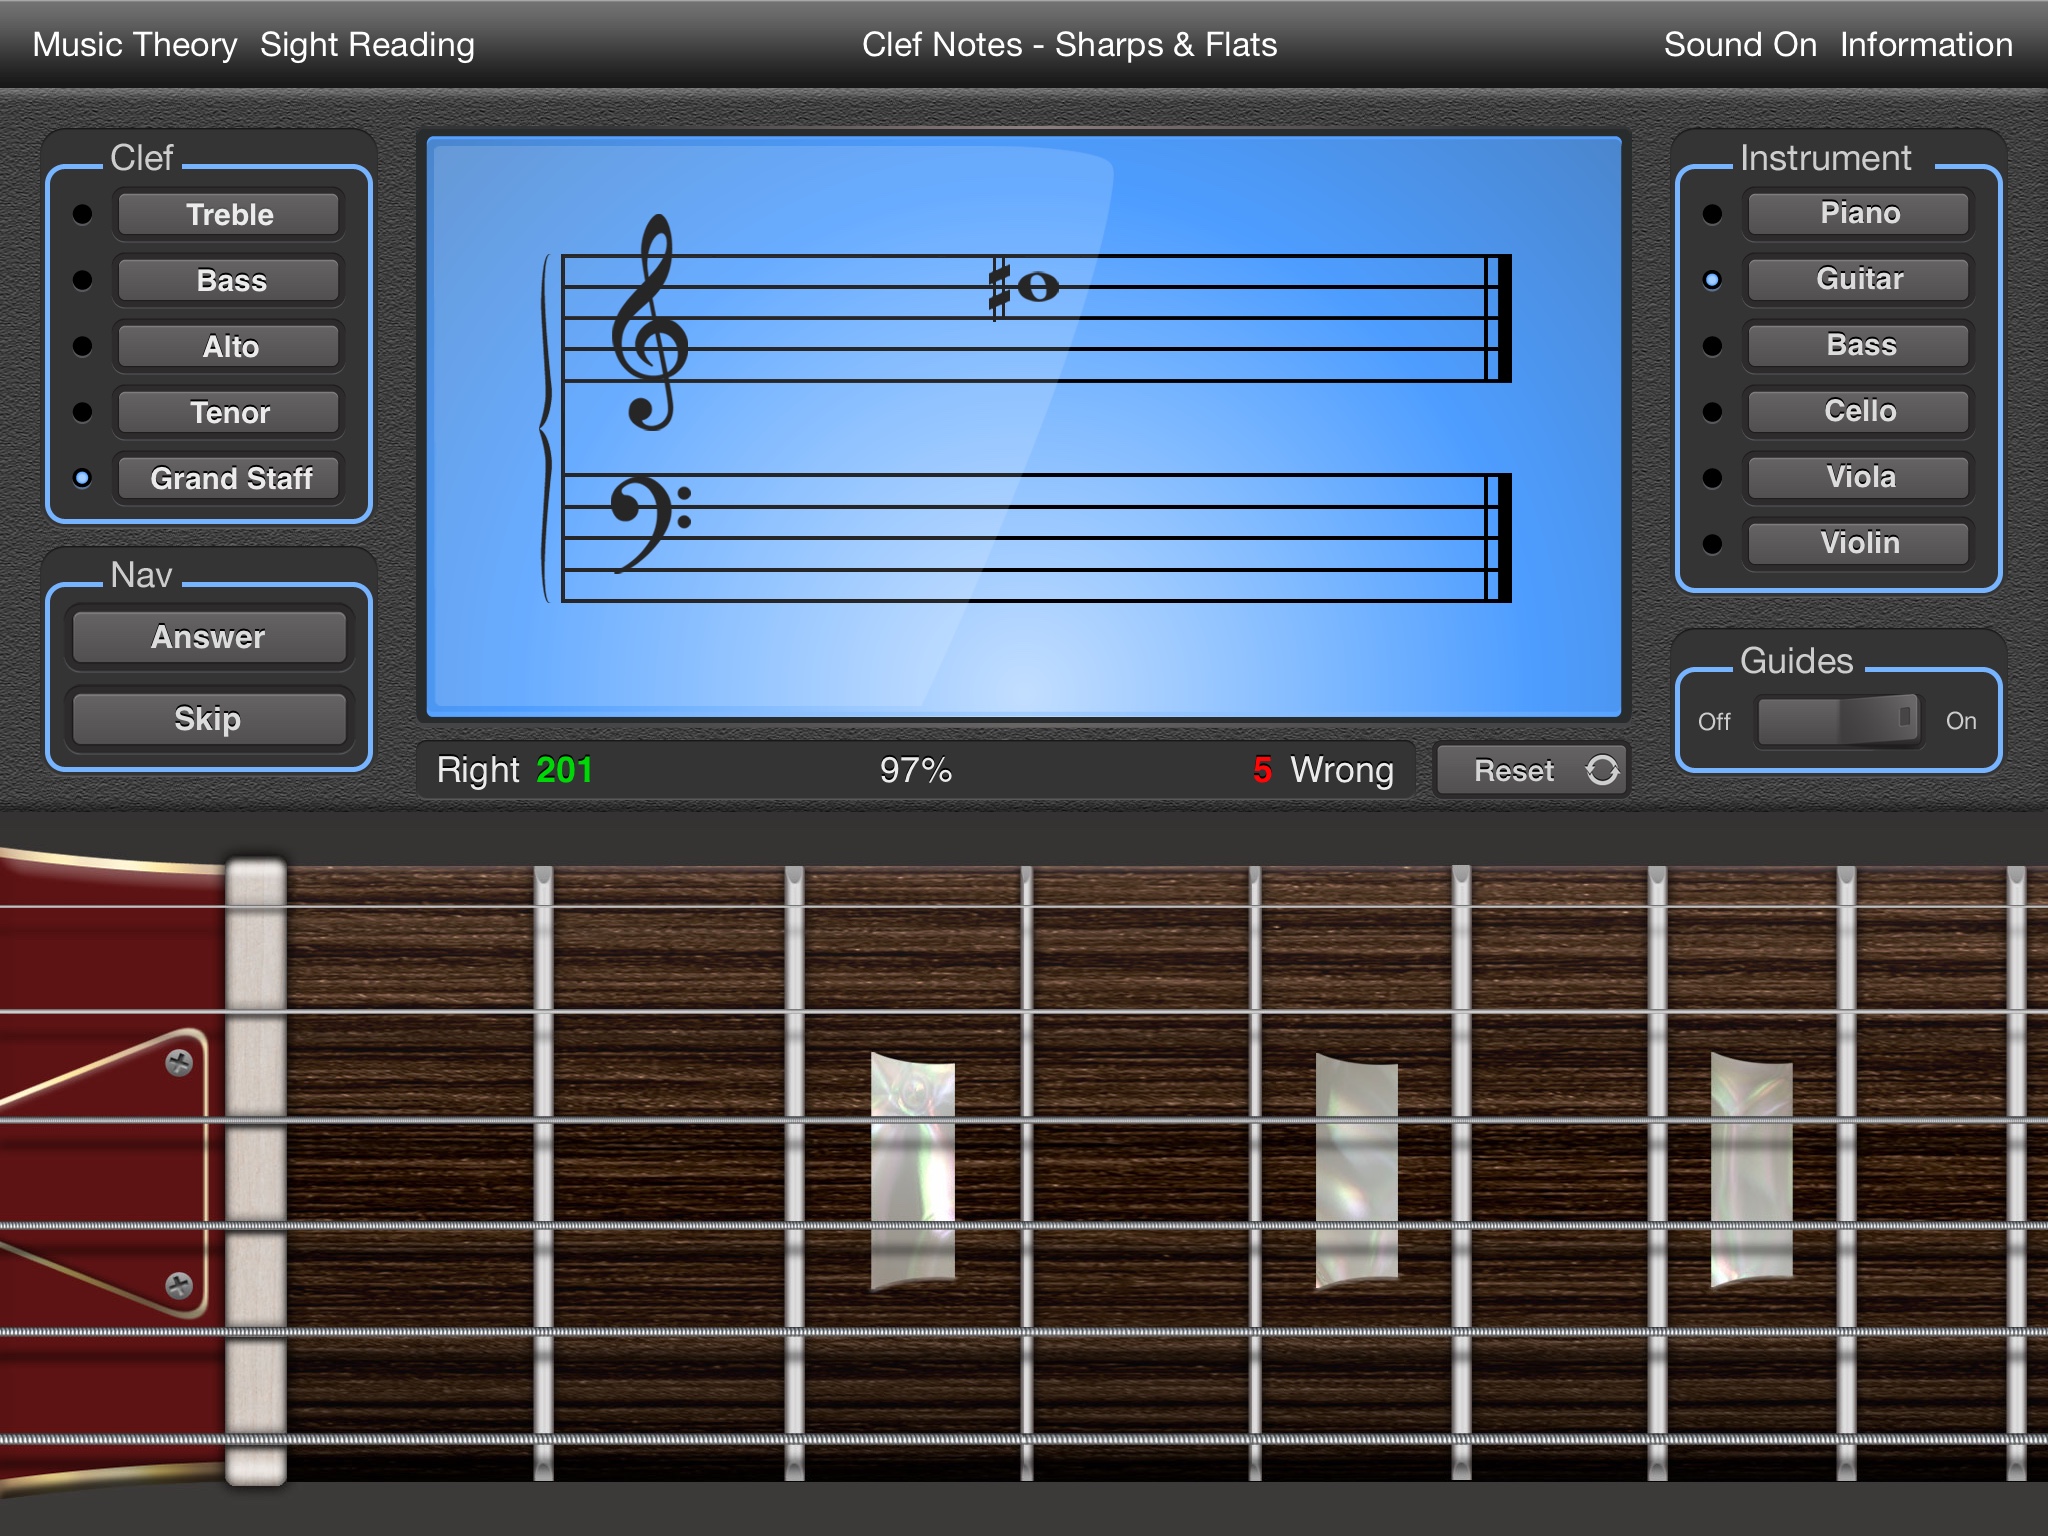Open the Information page
The width and height of the screenshot is (2048, 1536).
point(1926,45)
